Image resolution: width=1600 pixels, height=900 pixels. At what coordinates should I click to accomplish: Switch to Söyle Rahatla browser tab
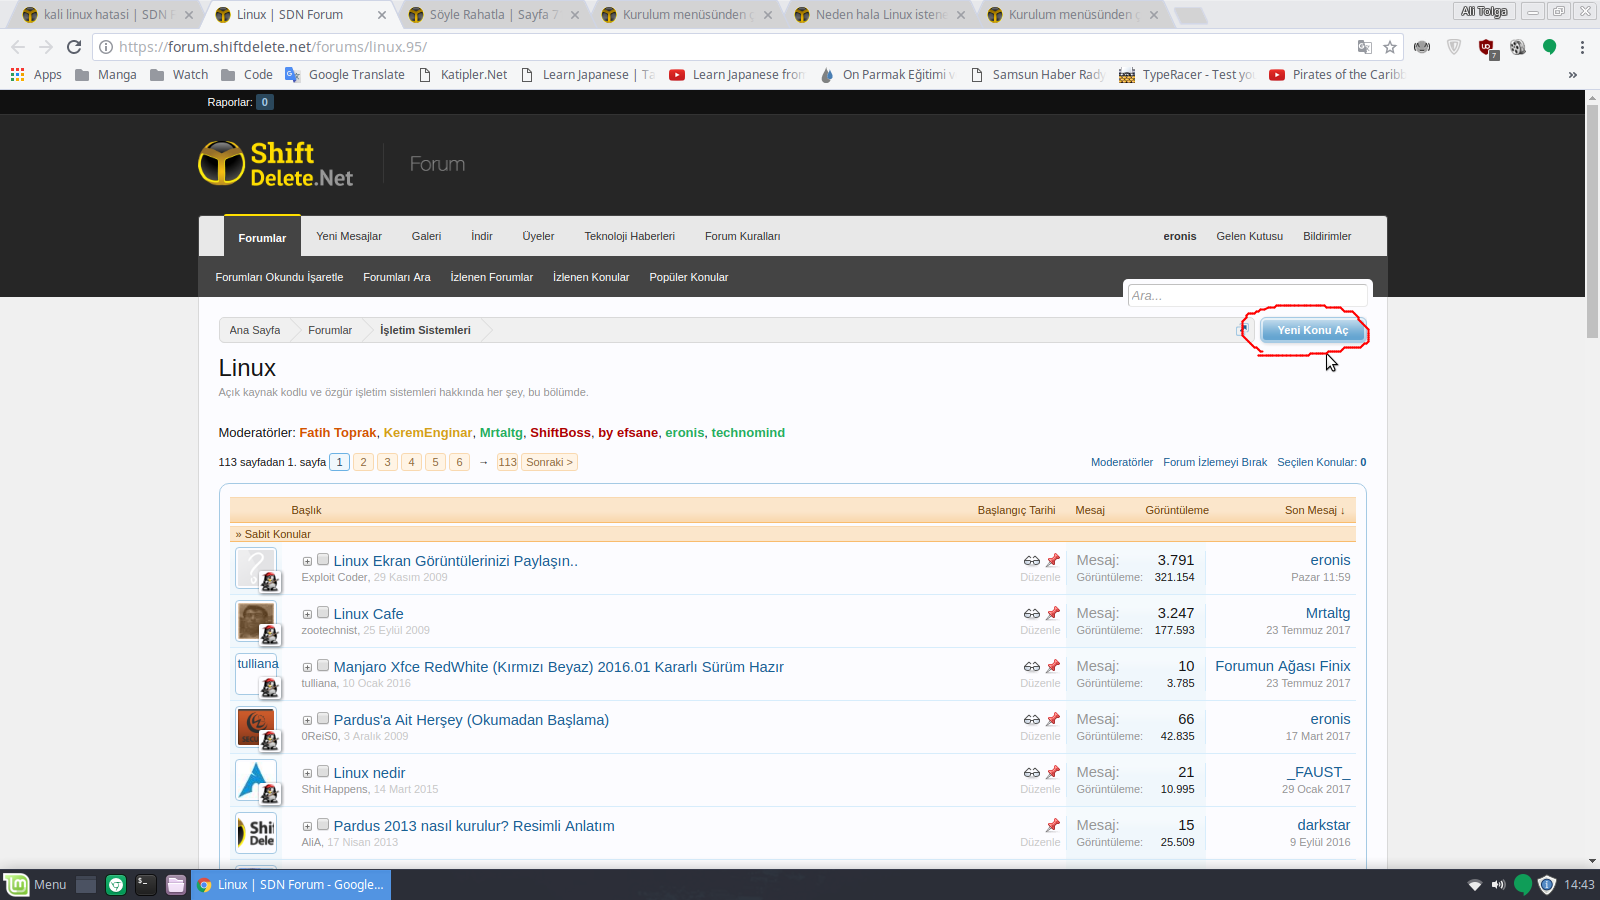pos(494,15)
